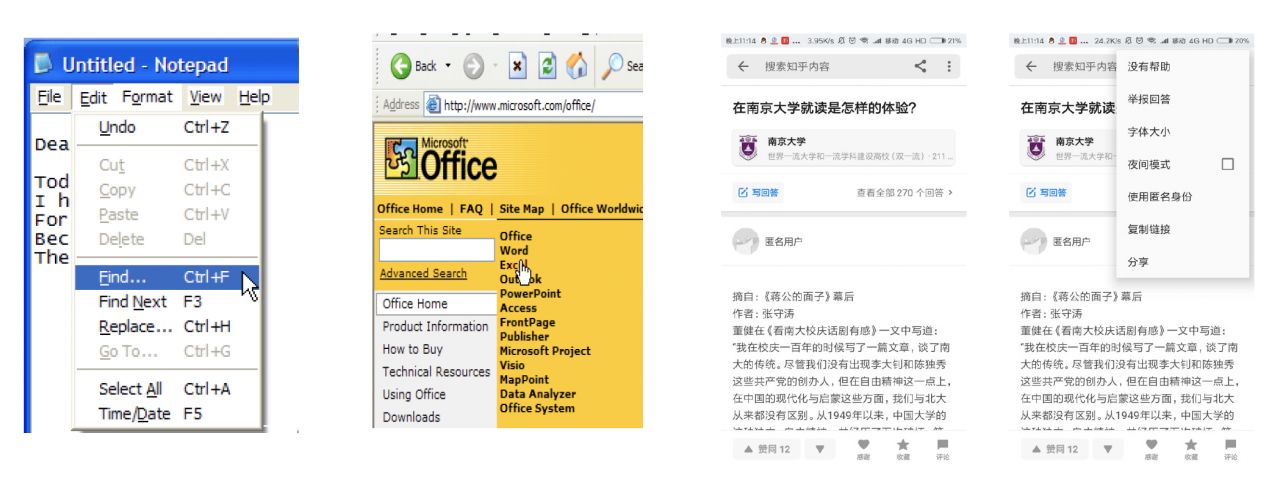Open the File menu in Notepad
Screen dimensions: 1280x486
(x=49, y=97)
